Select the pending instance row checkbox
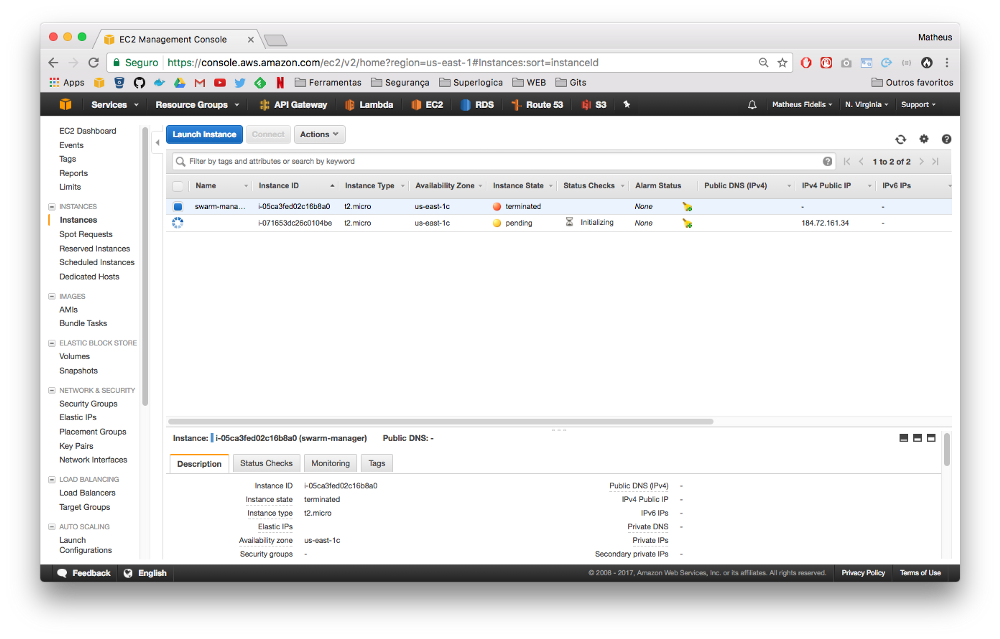This screenshot has height=639, width=1000. coord(178,223)
